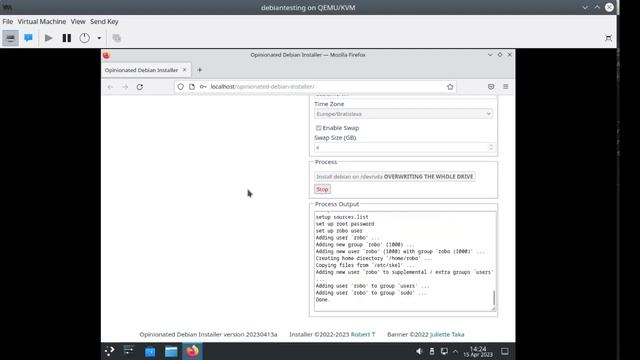The image size is (640, 360).
Task: Follow the Robert T link
Action: tap(363, 334)
